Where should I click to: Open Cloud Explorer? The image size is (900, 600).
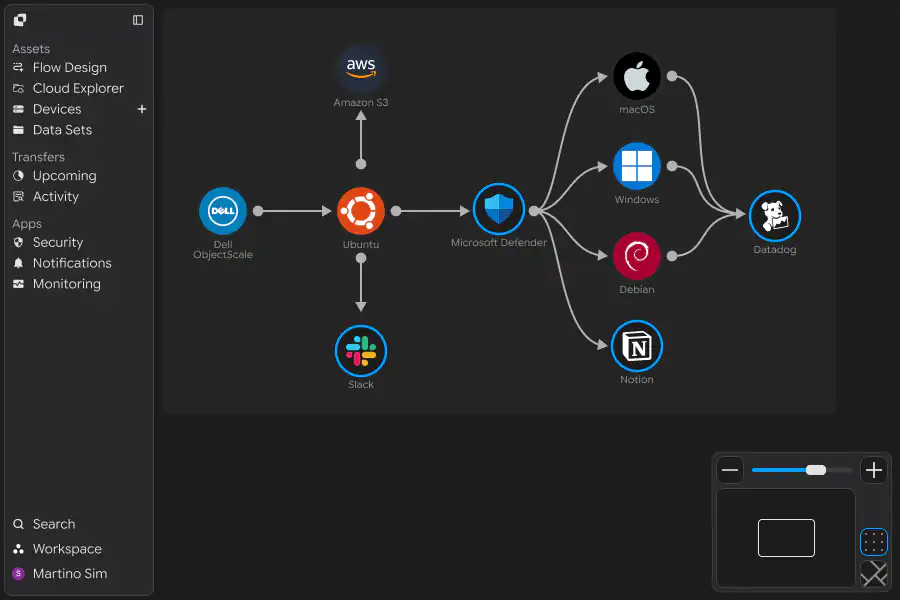[x=79, y=88]
